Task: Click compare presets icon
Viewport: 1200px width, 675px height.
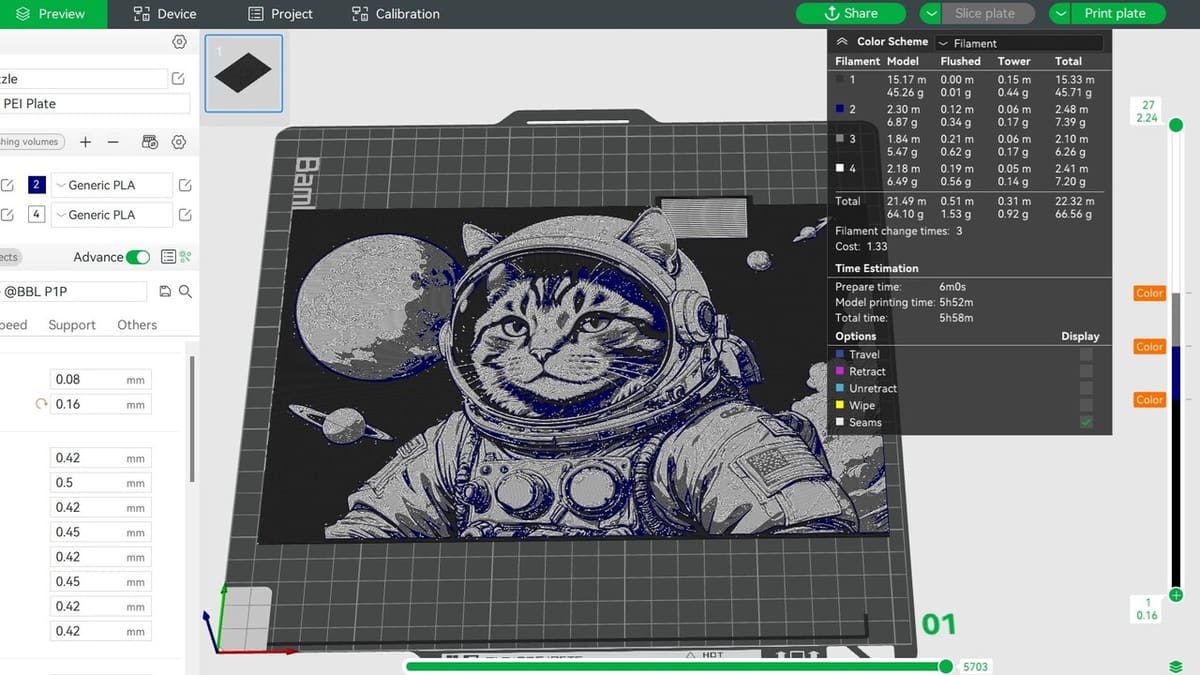Action: pos(184,257)
